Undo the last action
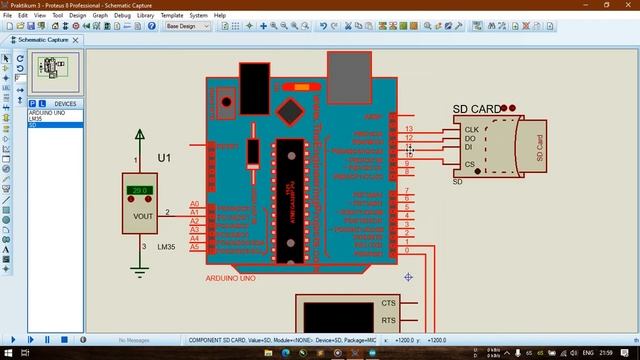 tap(323, 26)
